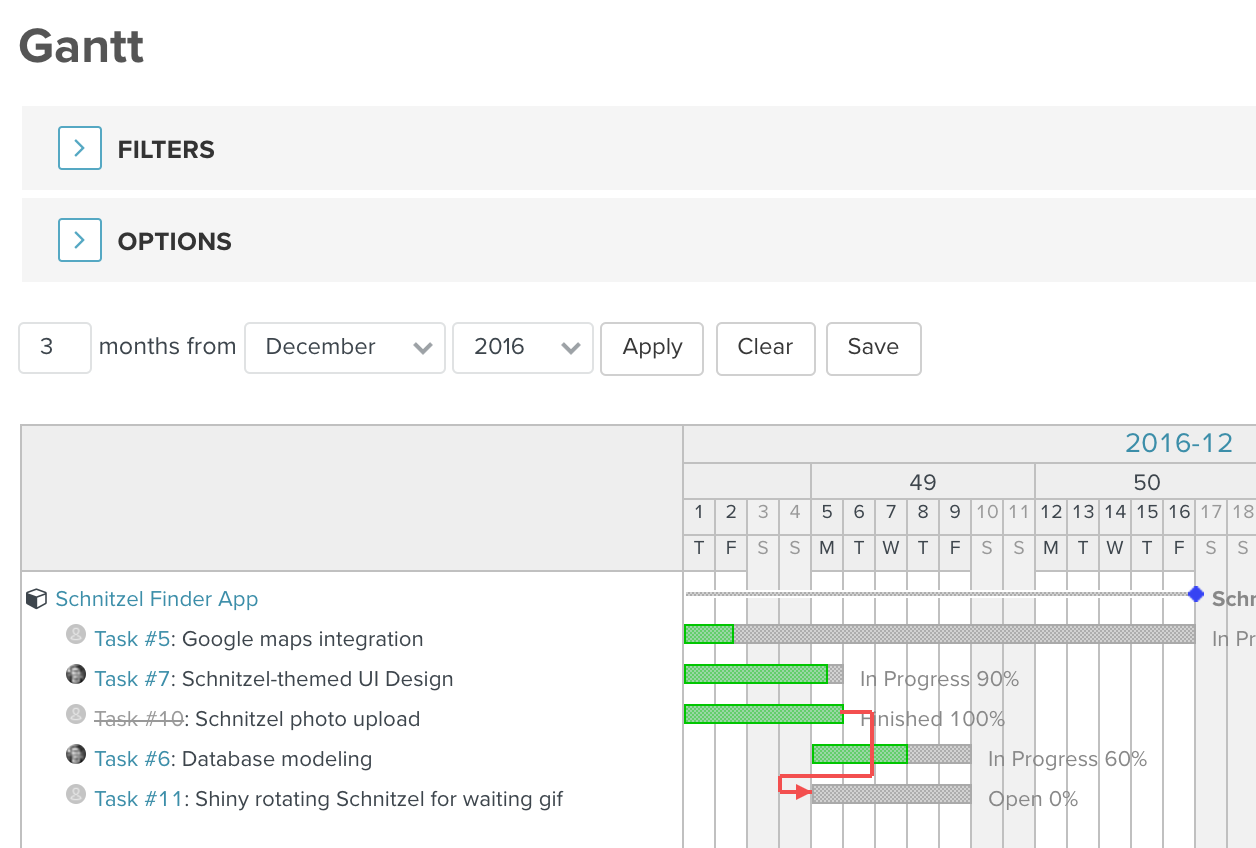Click the 'Schnitzel photo upload' task title

308,719
